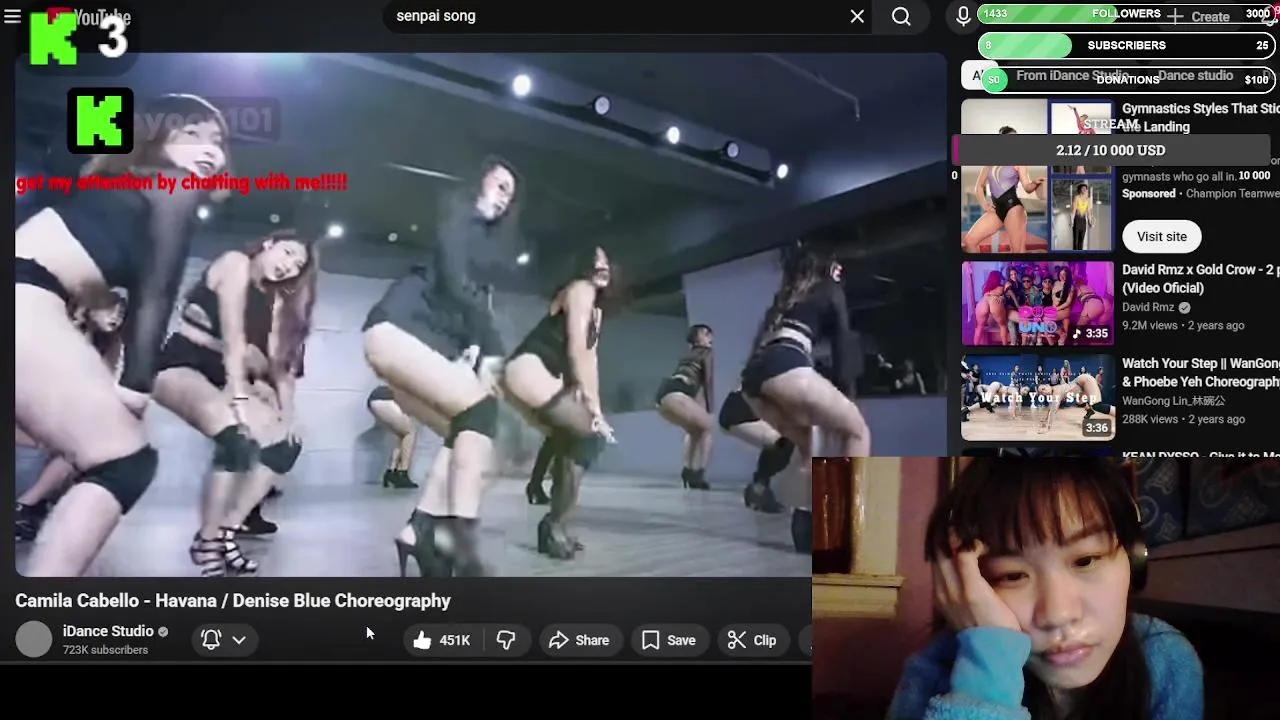Click the SUBSCRIBERS goal progress bar
The height and width of the screenshot is (720, 1280).
point(1126,45)
